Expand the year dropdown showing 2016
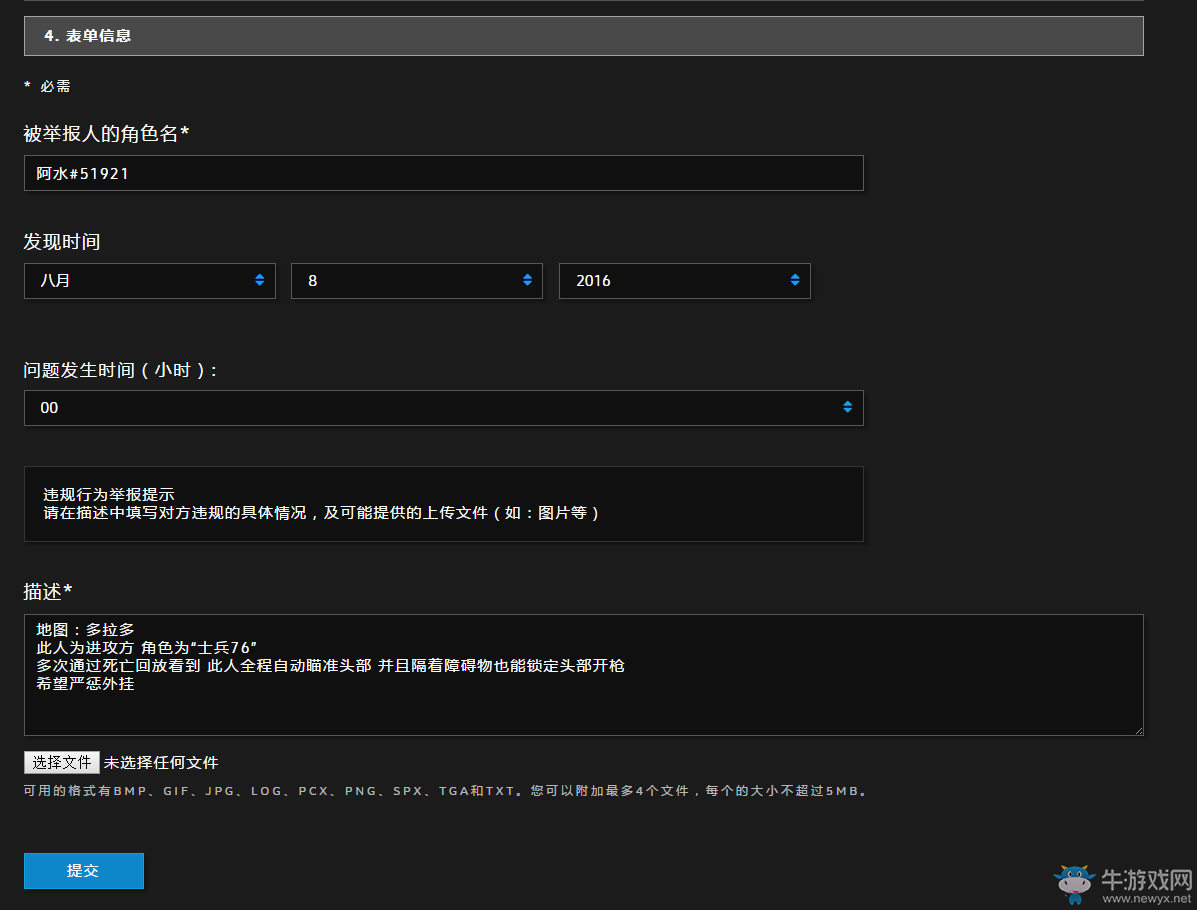Viewport: 1197px width, 910px height. pyautogui.click(x=684, y=281)
